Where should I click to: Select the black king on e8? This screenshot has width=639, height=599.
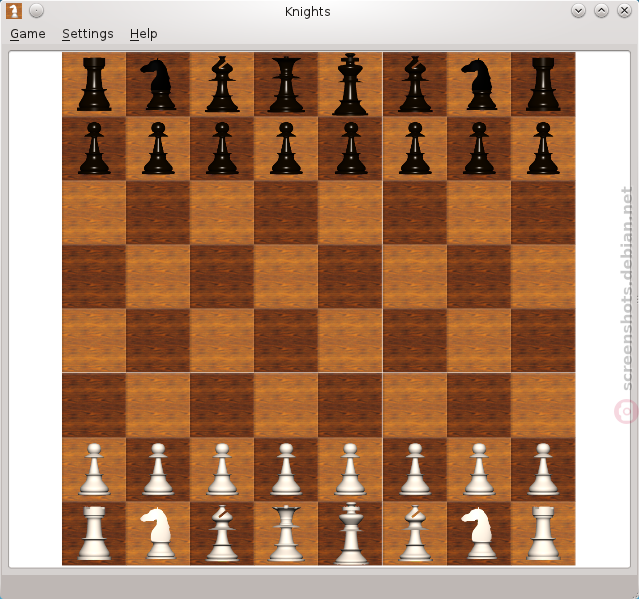(x=350, y=84)
